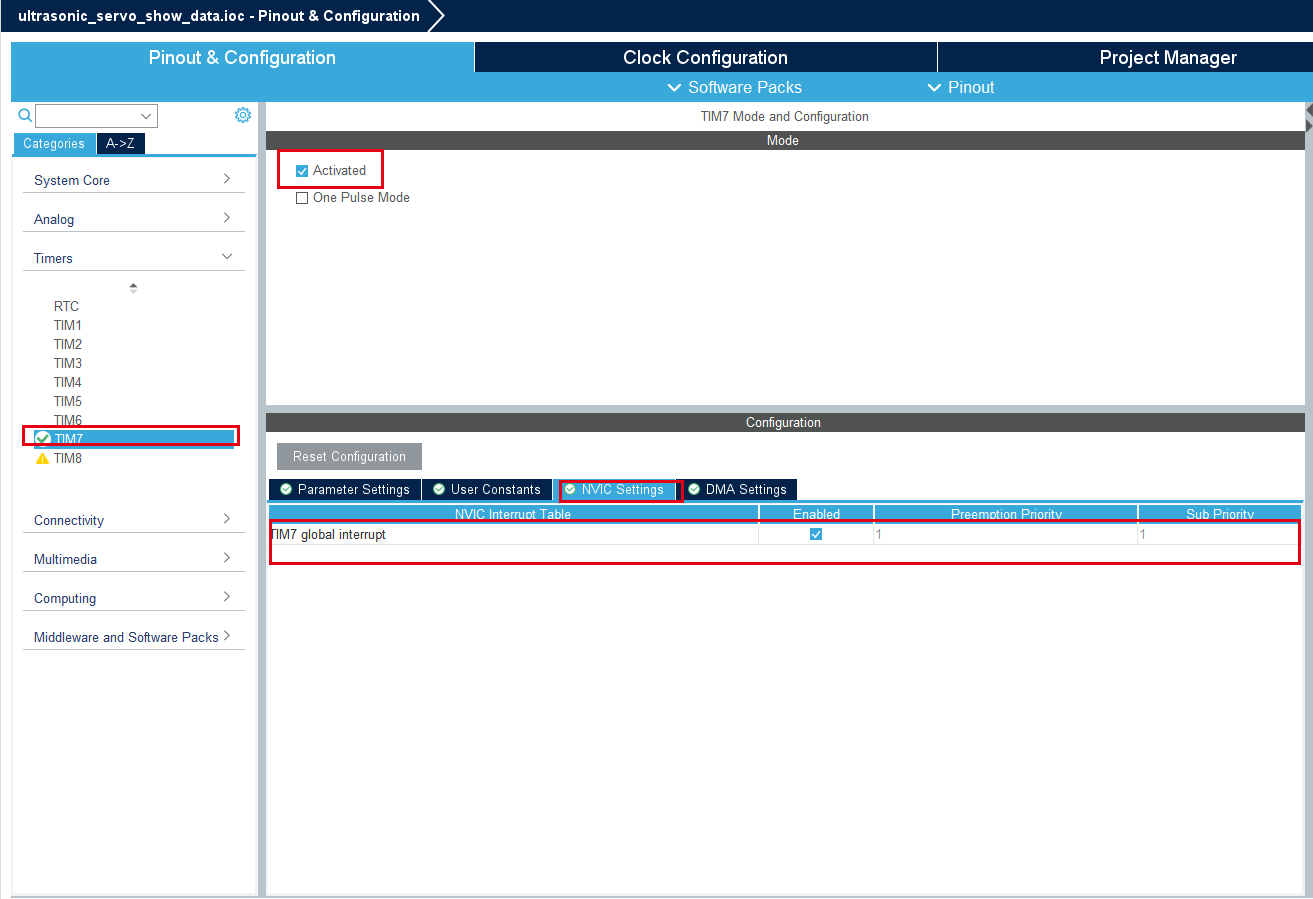This screenshot has height=899, width=1313.
Task: Switch to Clock Configuration tab
Action: tap(705, 57)
